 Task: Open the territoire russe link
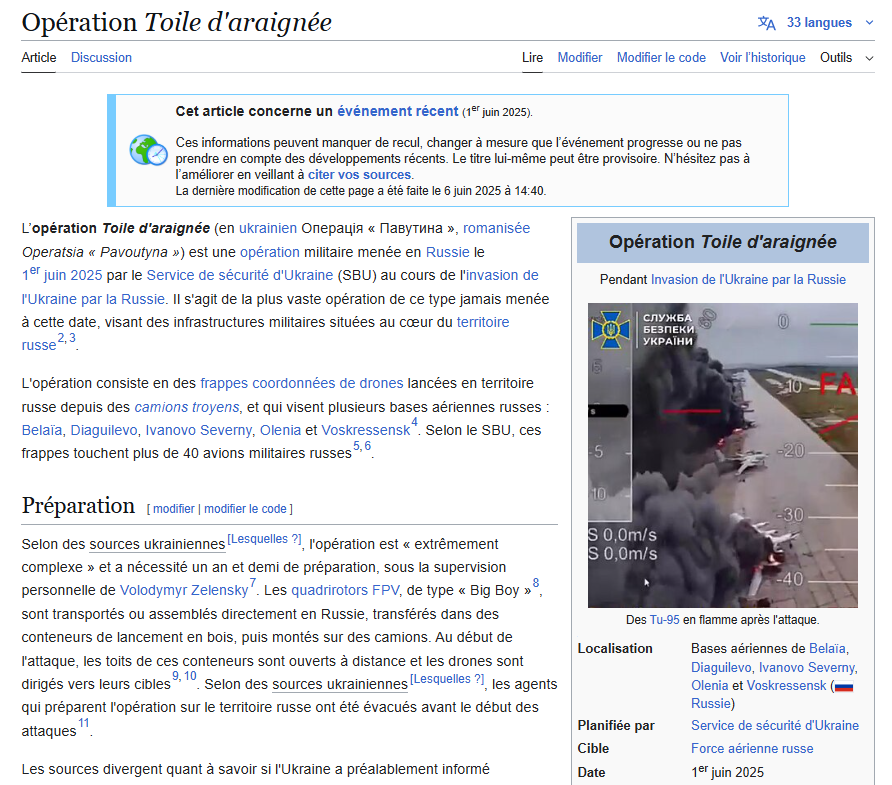pyautogui.click(x=482, y=322)
